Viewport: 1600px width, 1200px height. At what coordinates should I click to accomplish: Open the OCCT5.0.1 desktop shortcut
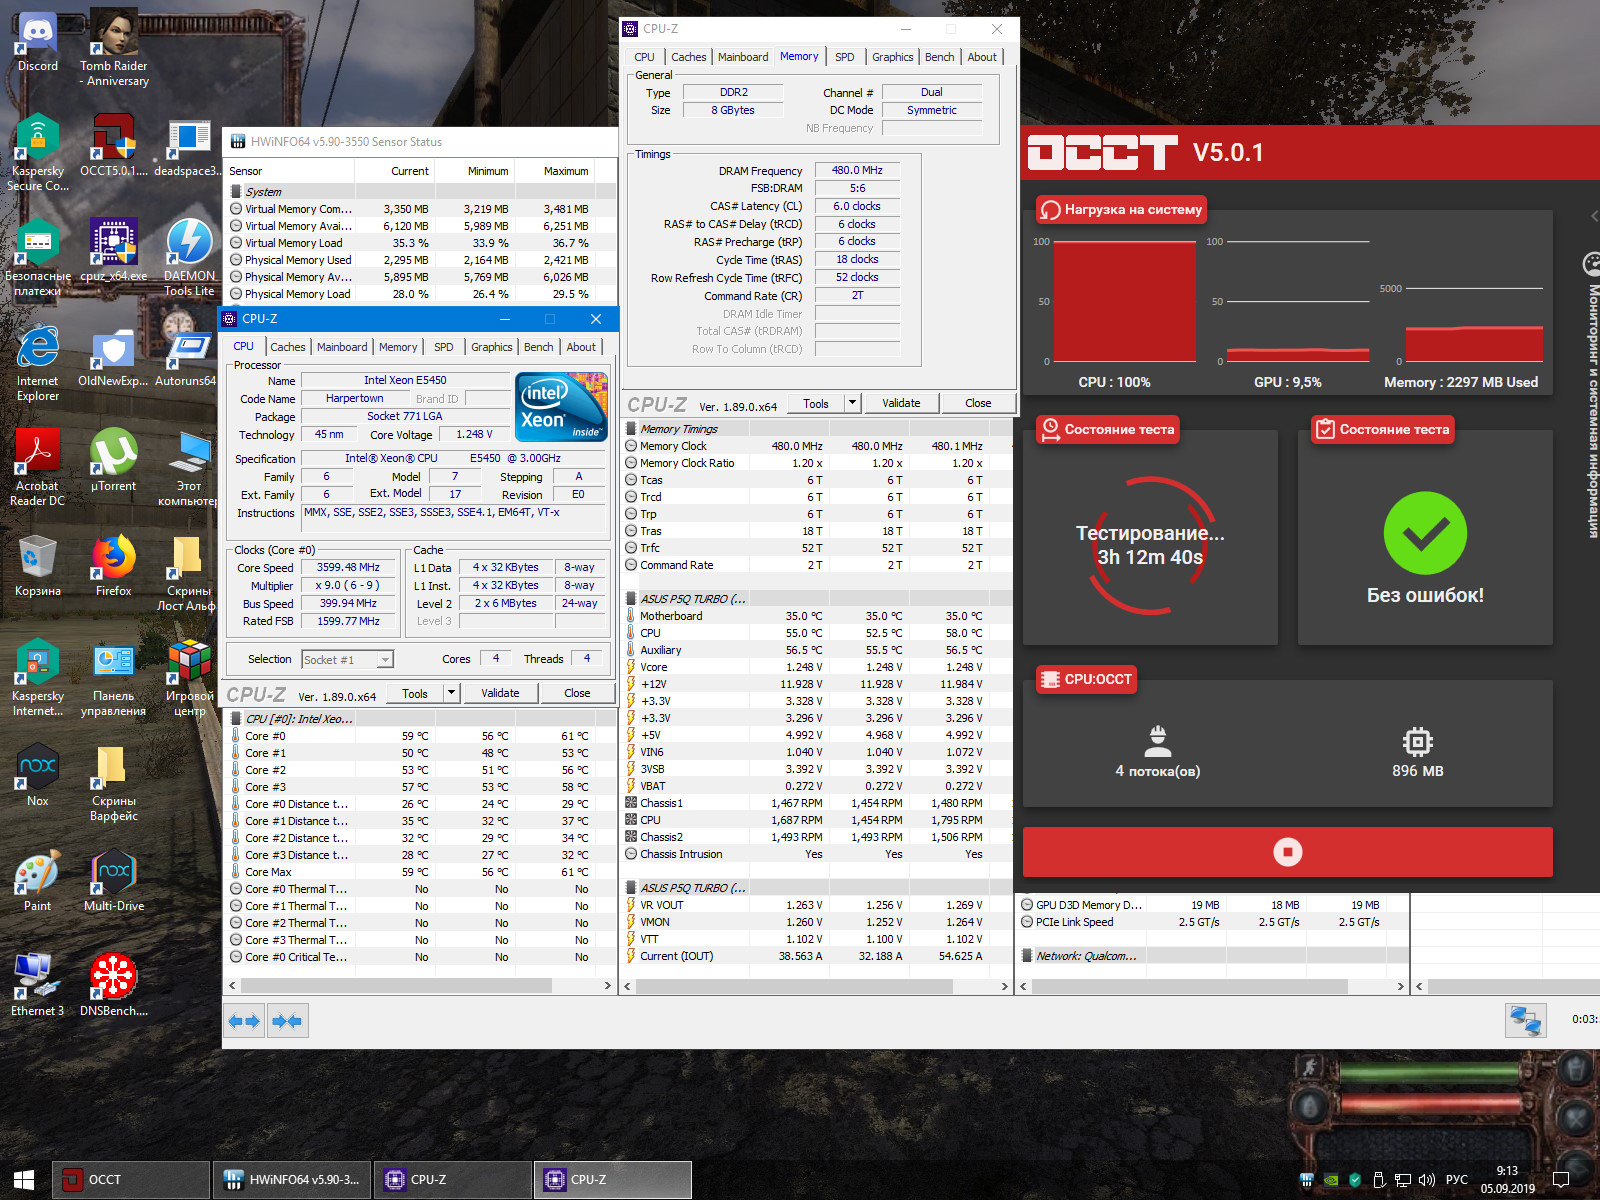114,145
